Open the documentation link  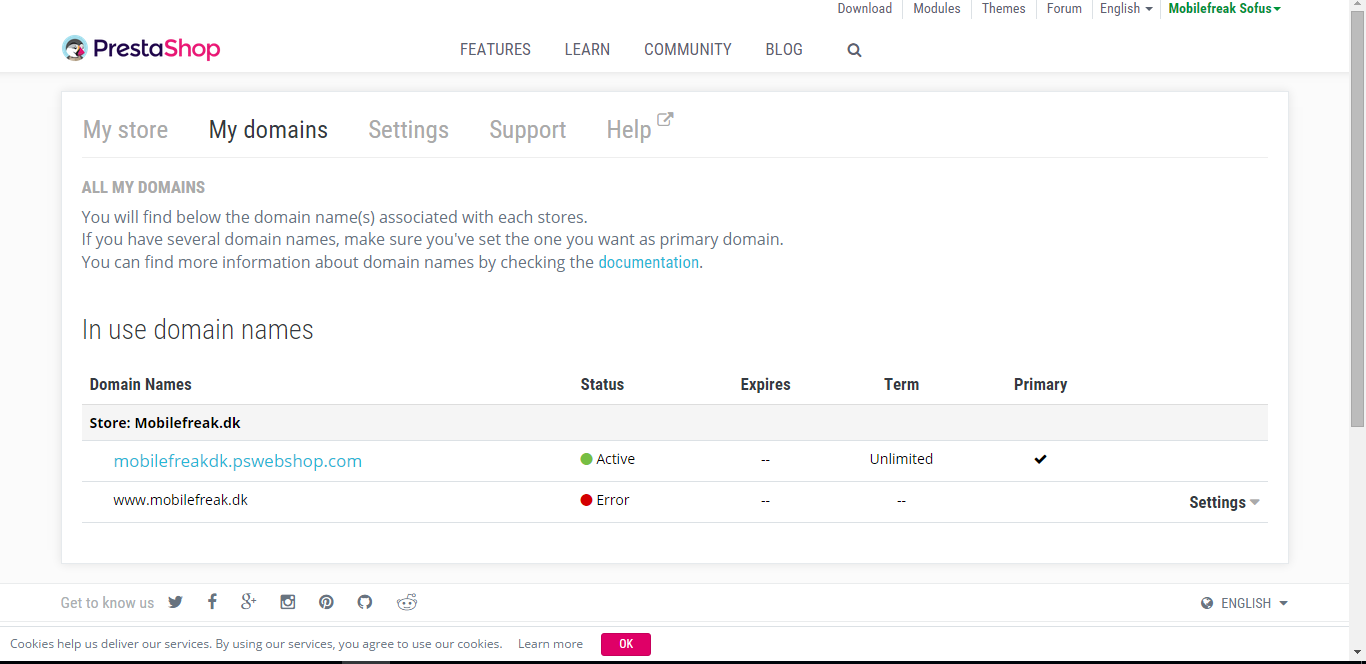click(649, 262)
